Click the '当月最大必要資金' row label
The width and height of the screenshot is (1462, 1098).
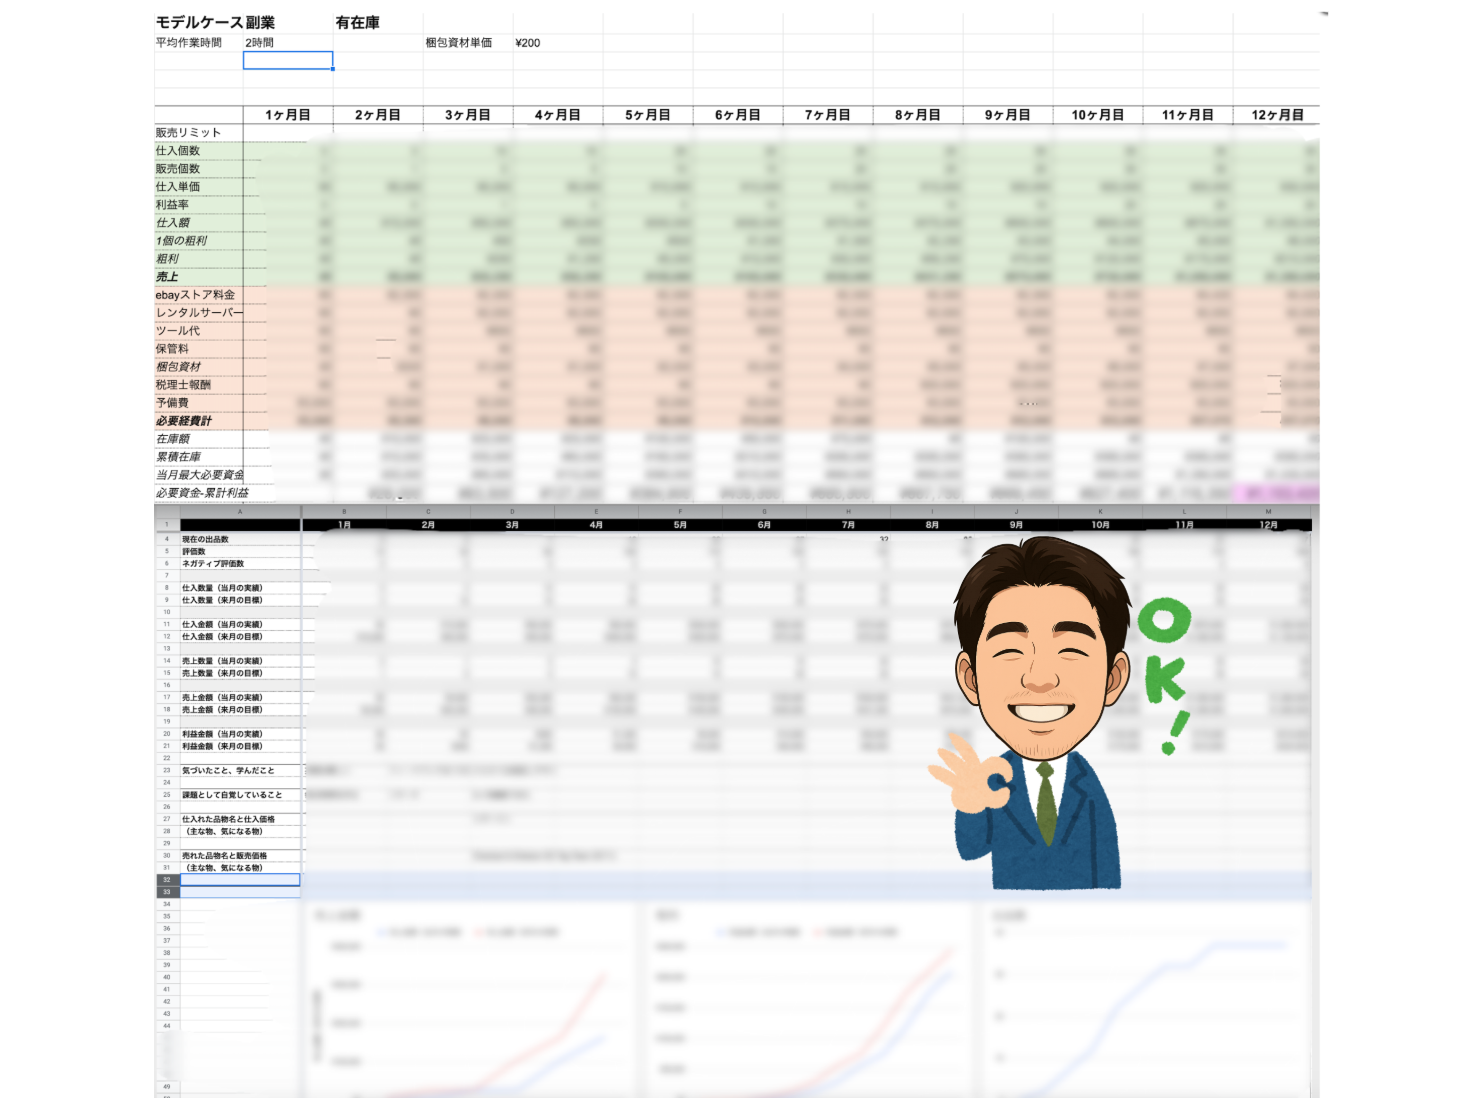(x=199, y=474)
